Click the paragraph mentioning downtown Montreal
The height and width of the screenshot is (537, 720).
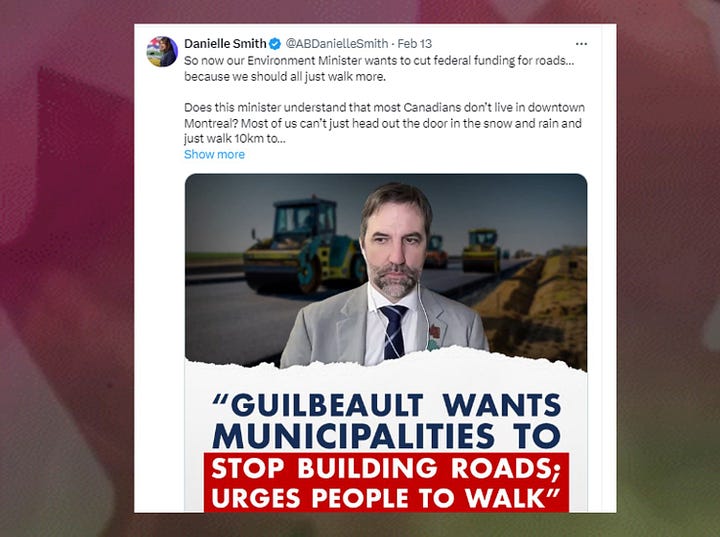[384, 123]
